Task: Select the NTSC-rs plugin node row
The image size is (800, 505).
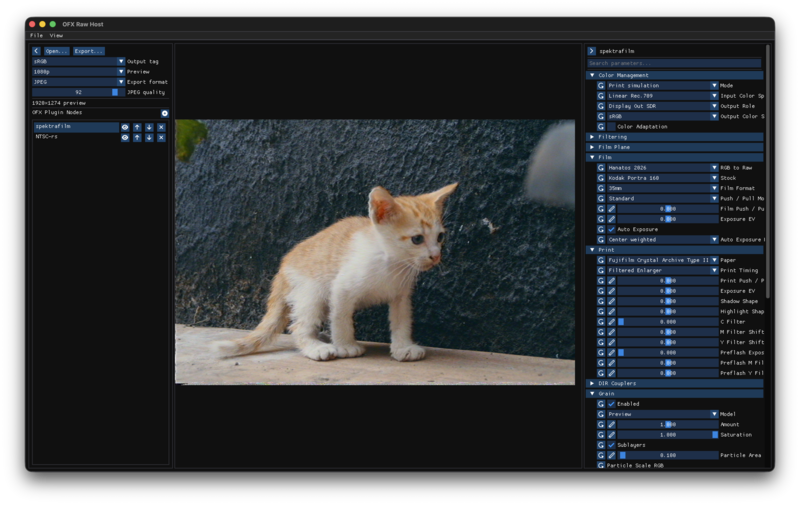Action: 76,137
